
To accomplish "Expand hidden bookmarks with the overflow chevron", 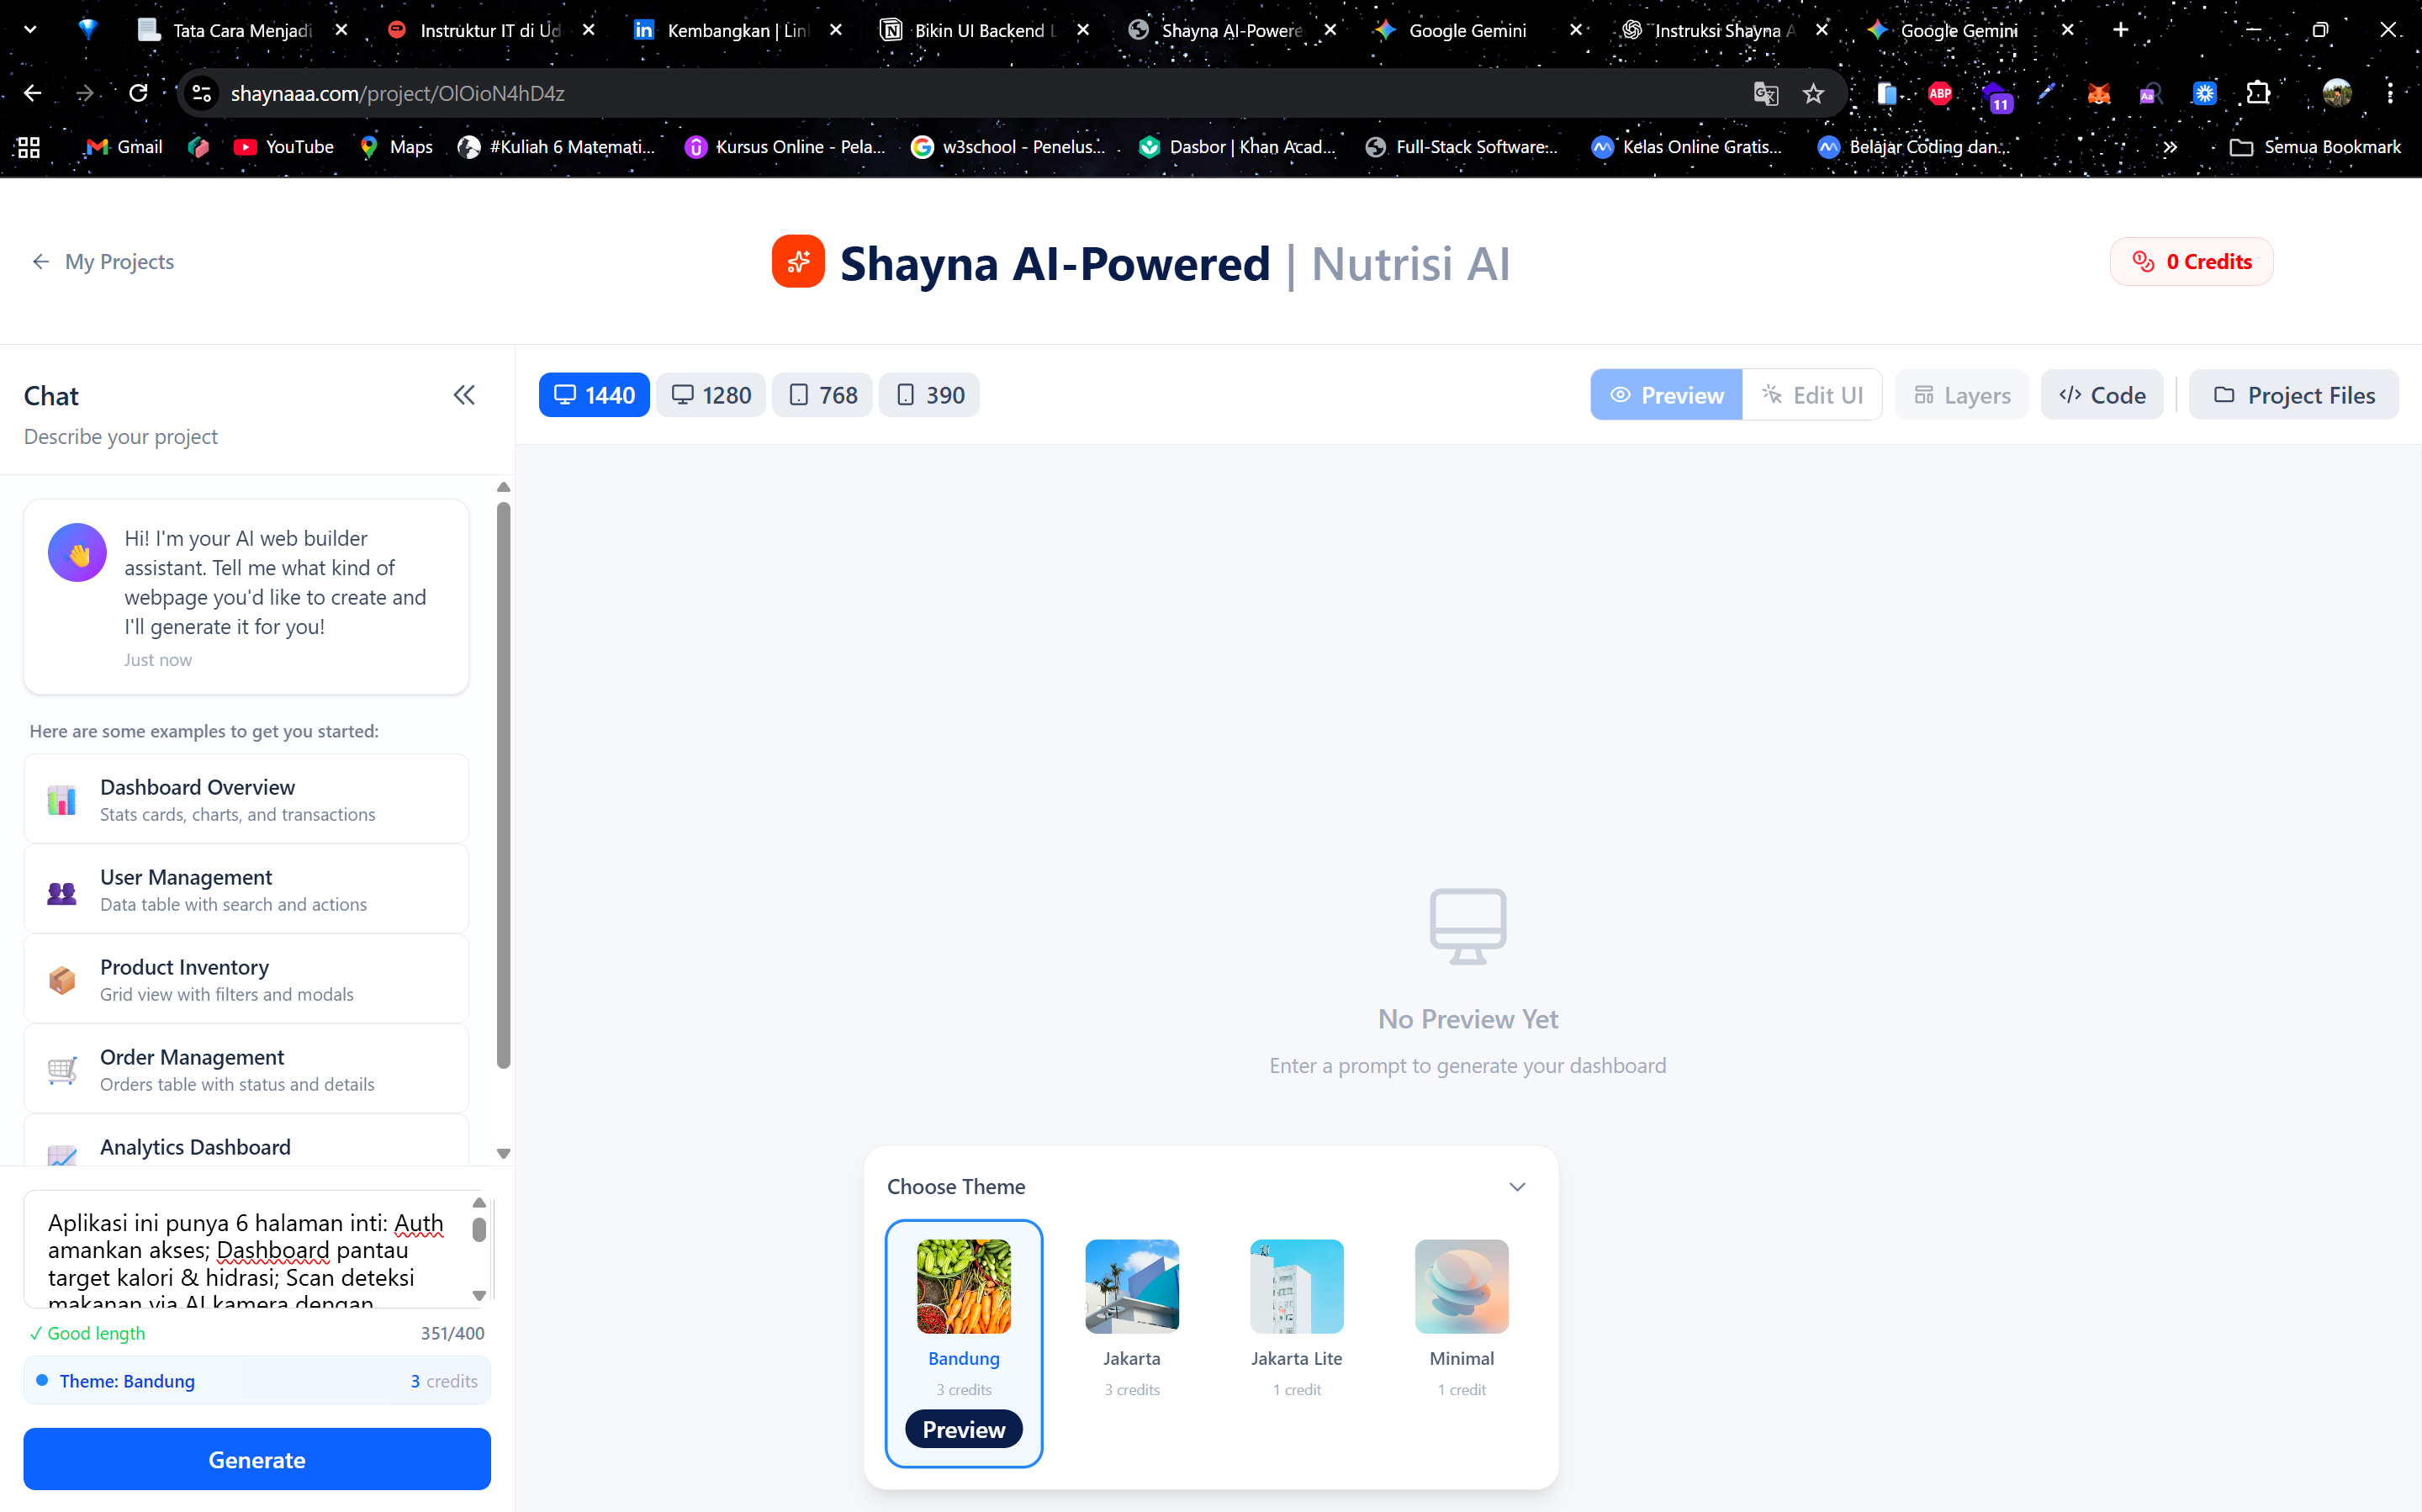I will (2170, 146).
